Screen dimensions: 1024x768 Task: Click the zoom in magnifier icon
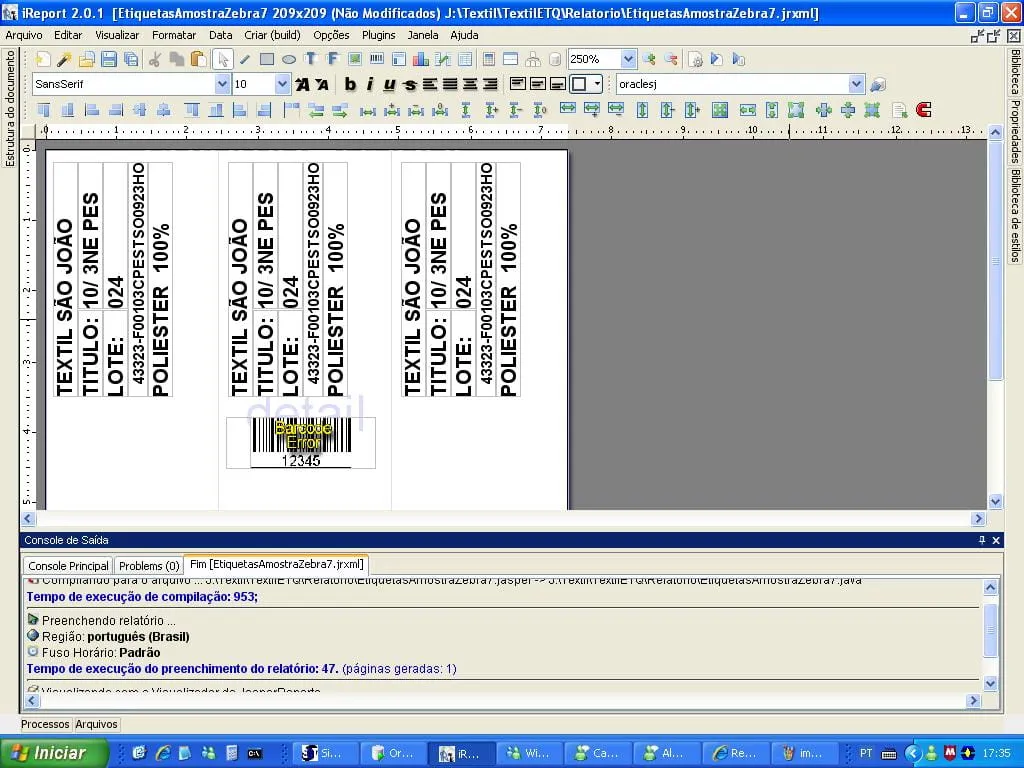(648, 59)
